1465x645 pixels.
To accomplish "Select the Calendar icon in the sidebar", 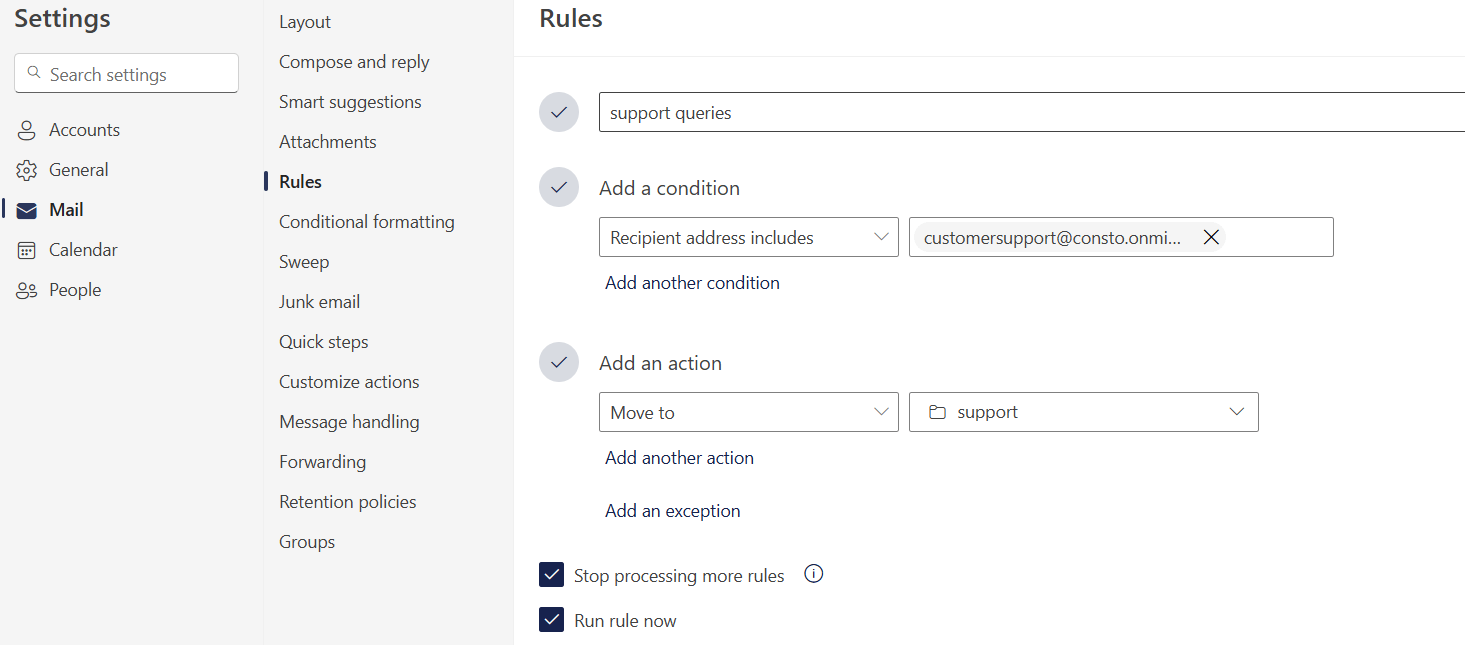I will pos(27,249).
